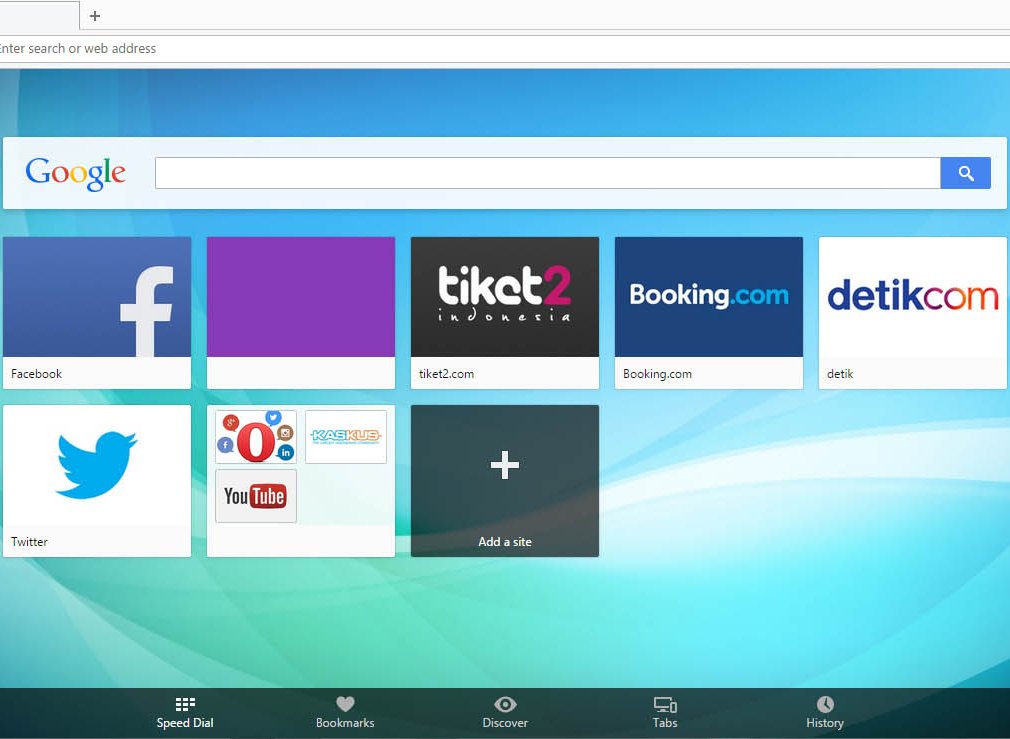Open the Booking.com speed dial tile

pyautogui.click(x=709, y=312)
